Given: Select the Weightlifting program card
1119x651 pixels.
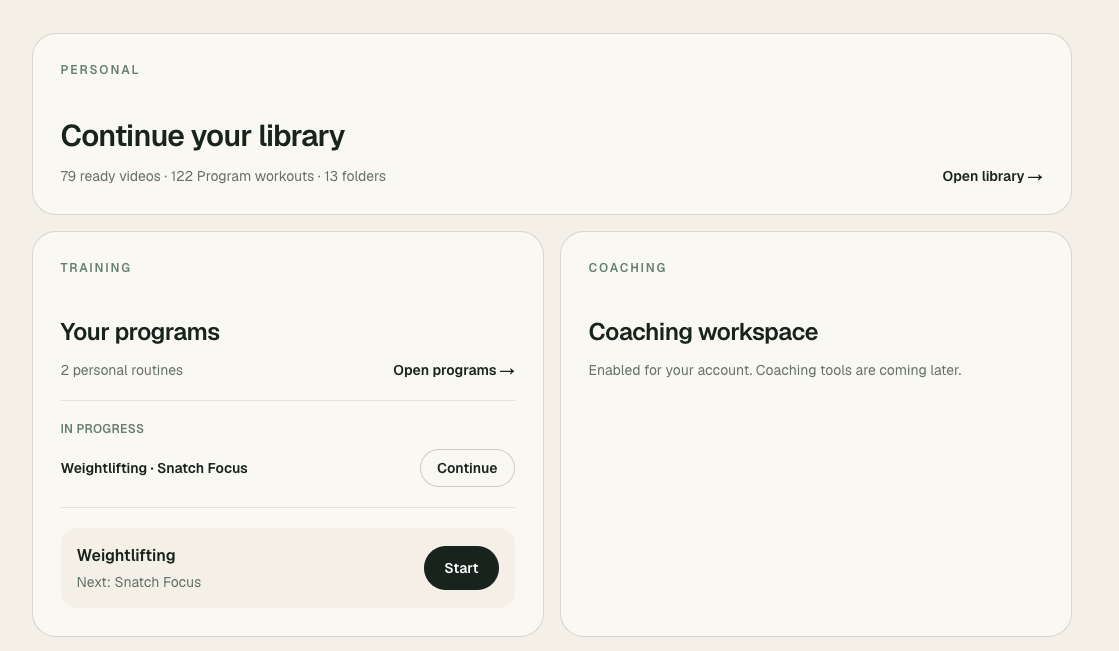Looking at the screenshot, I should (x=288, y=568).
